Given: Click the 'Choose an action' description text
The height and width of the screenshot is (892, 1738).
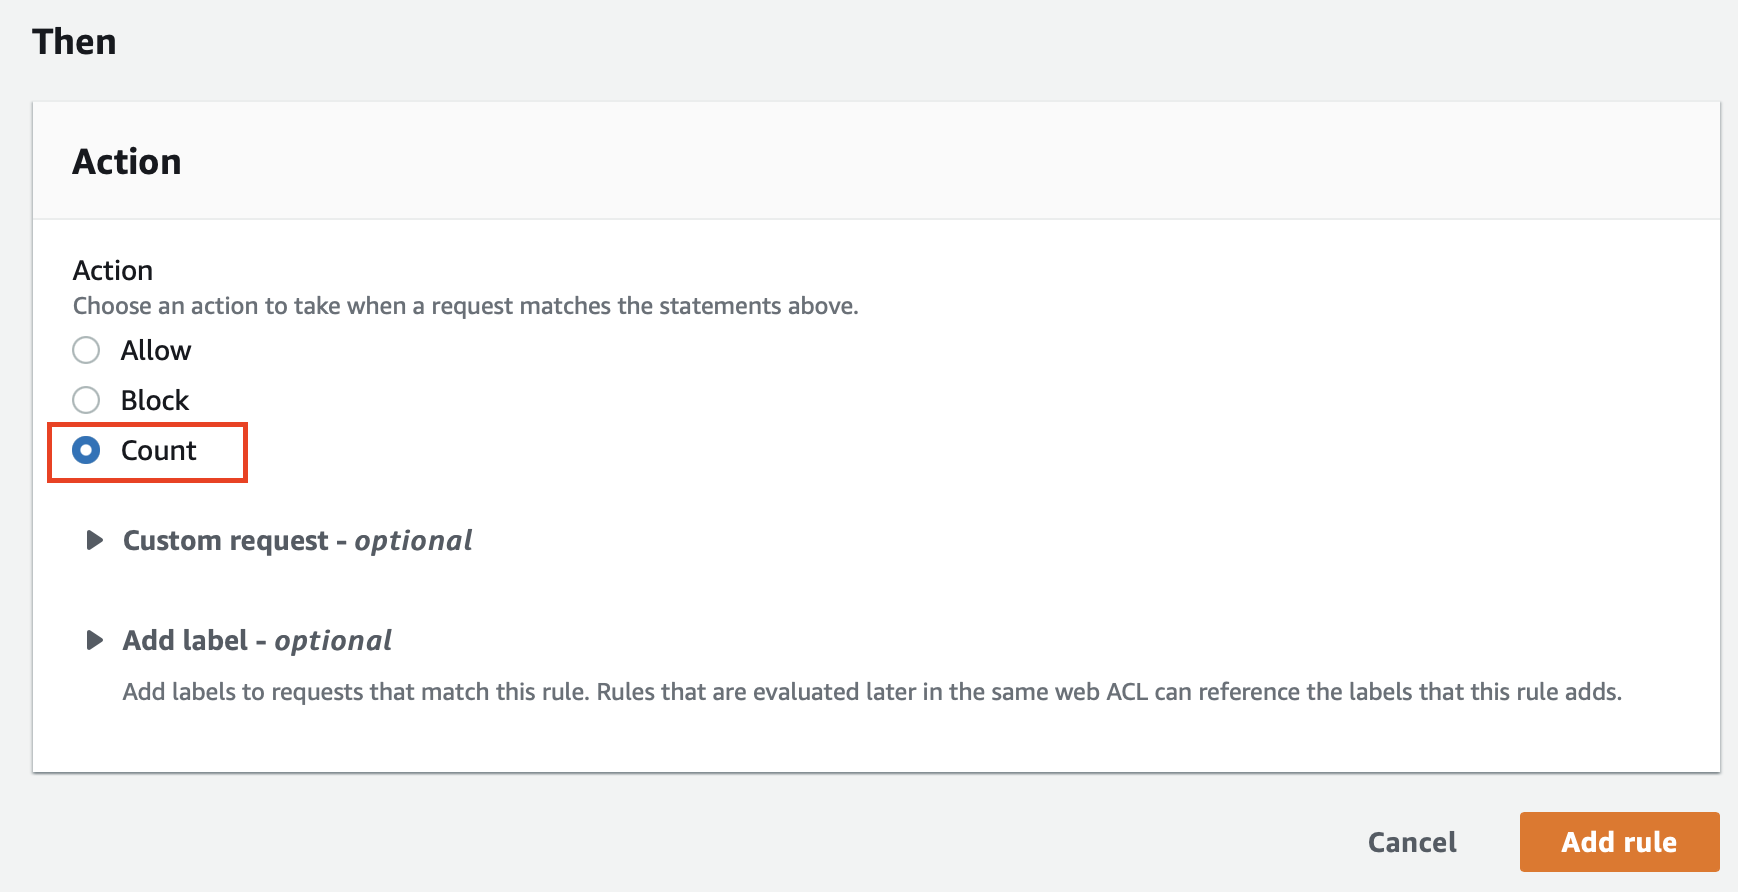Looking at the screenshot, I should 466,306.
